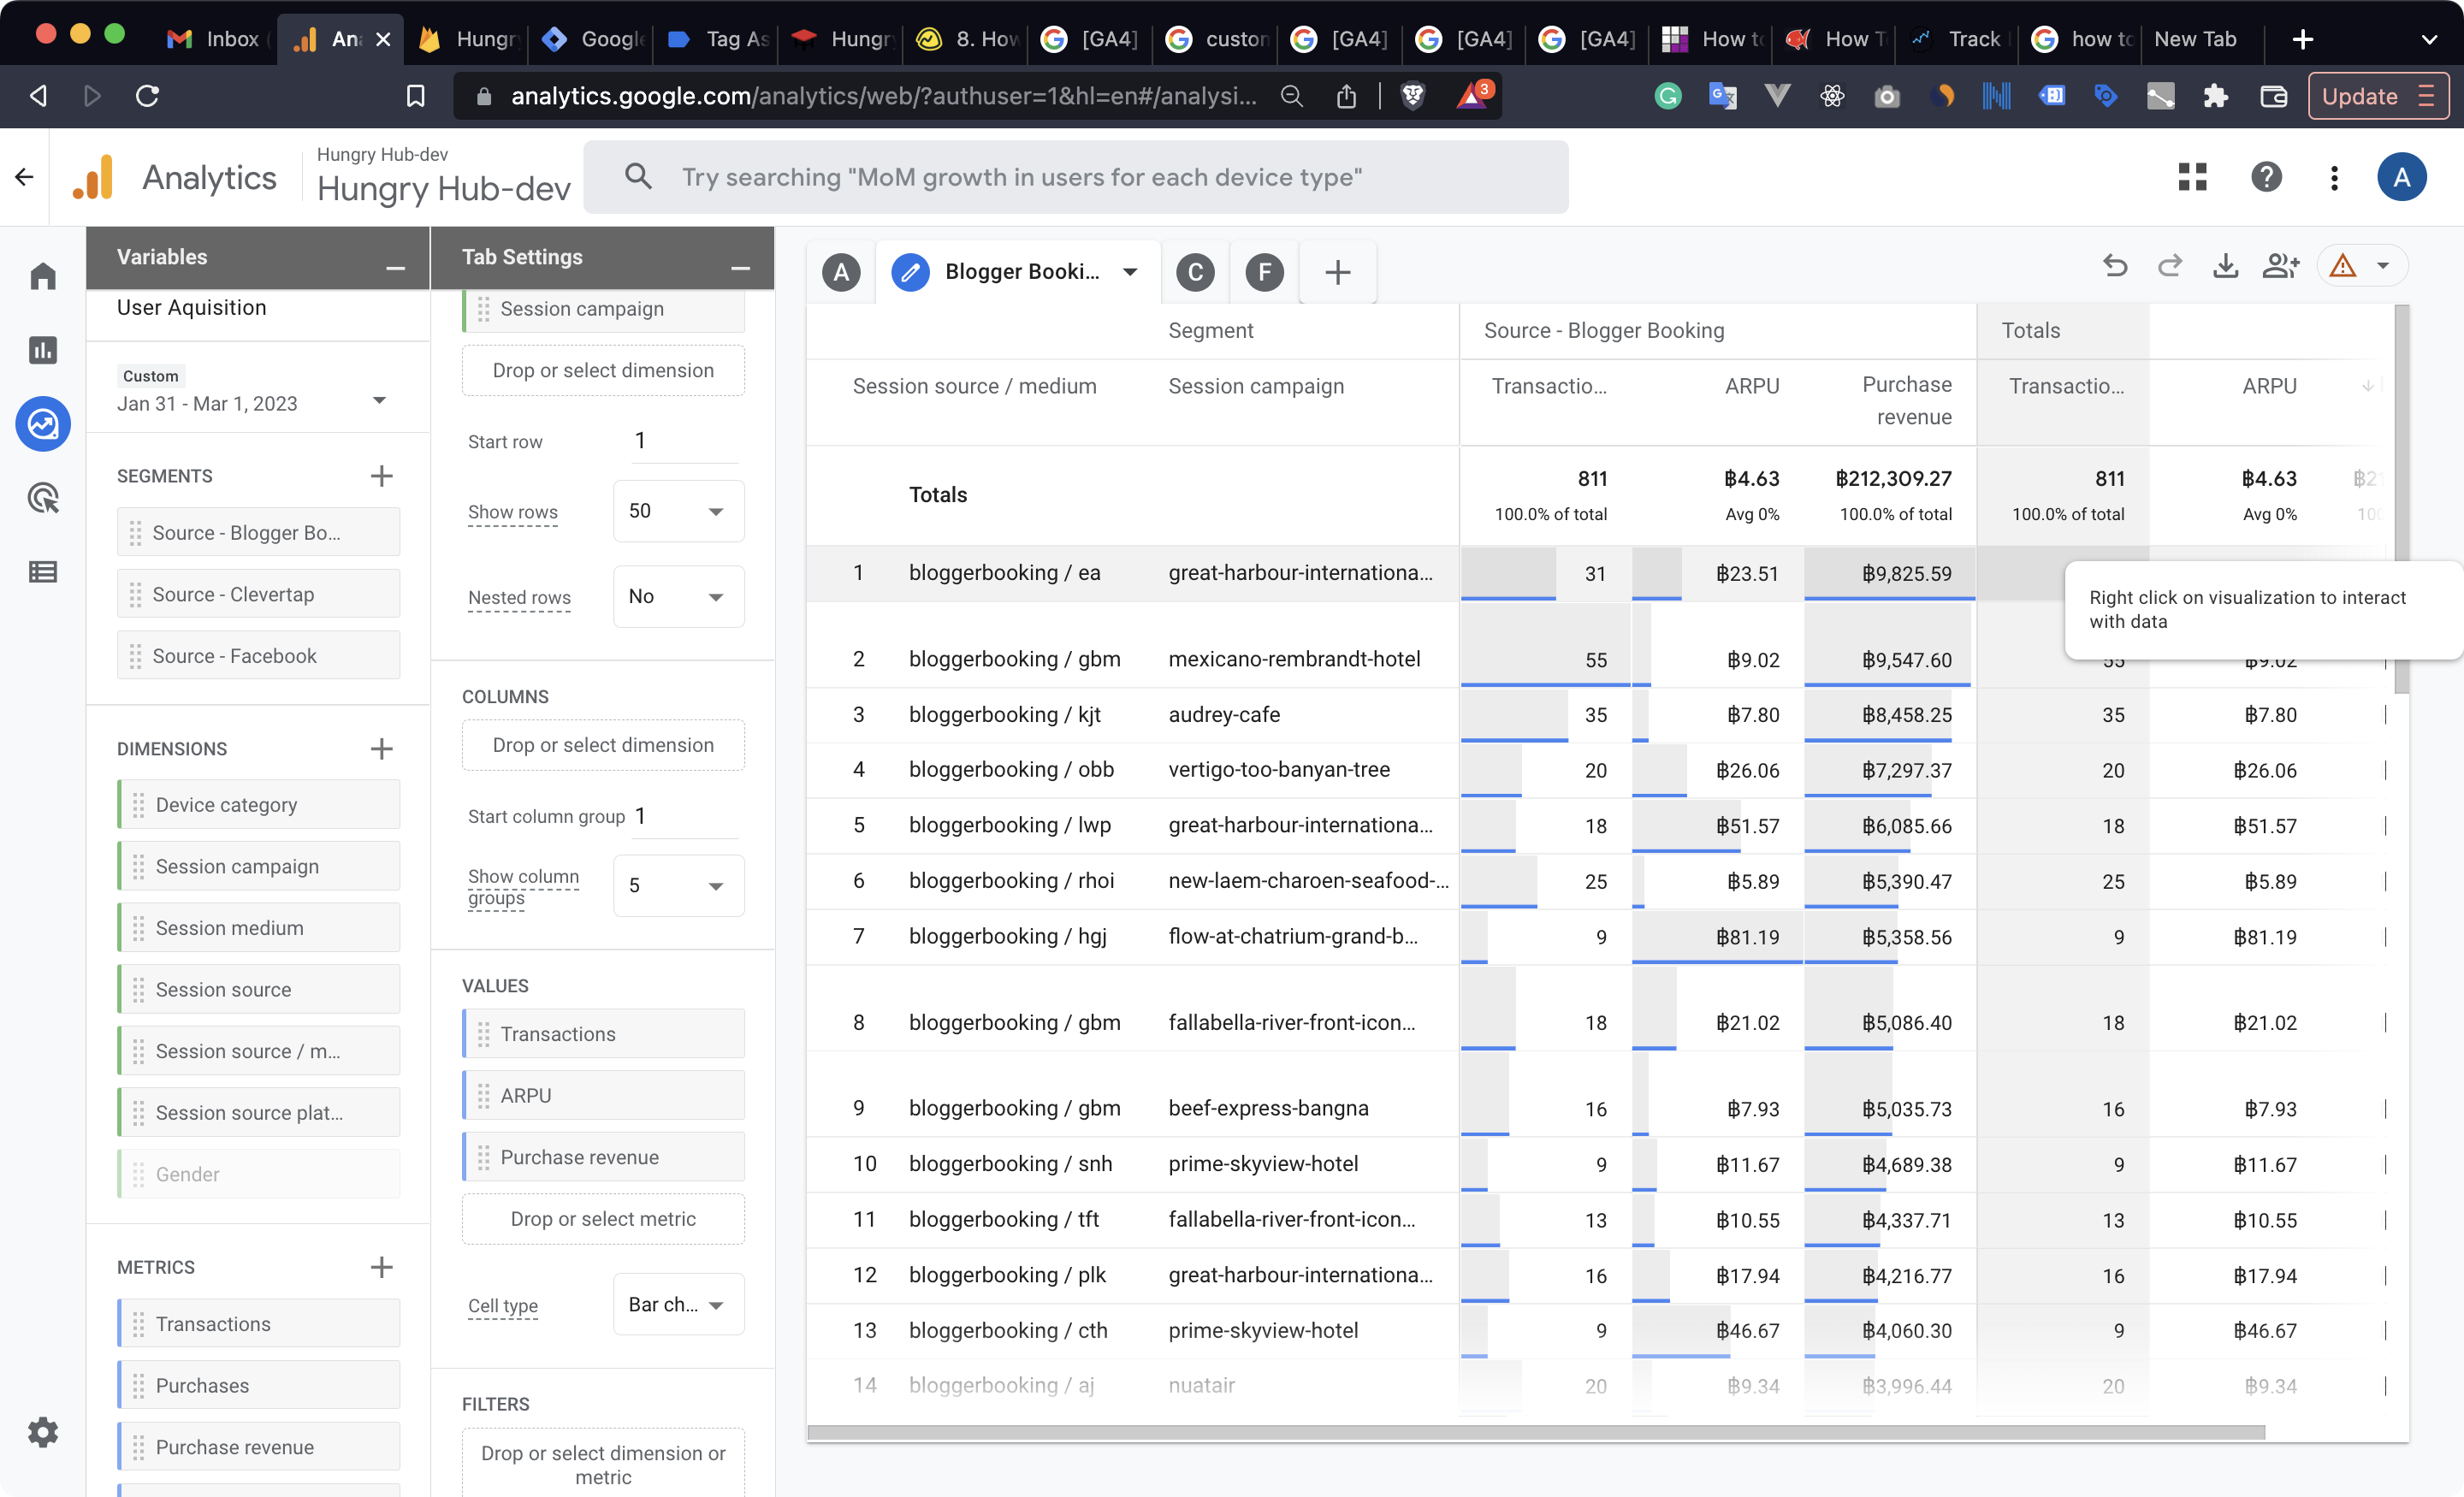Download the exploration data
This screenshot has width=2464, height=1497.
coord(2225,266)
